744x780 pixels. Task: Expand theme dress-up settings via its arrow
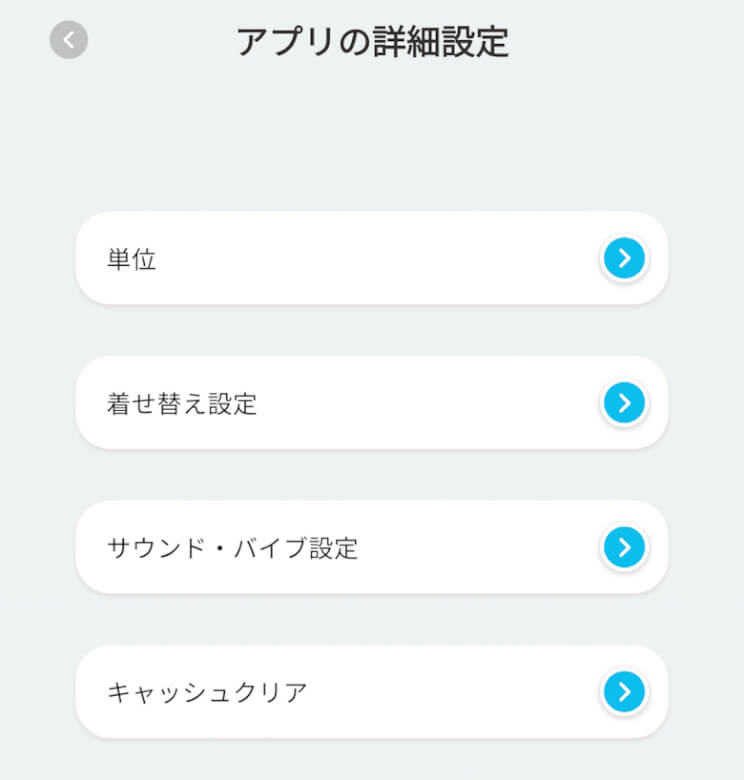[x=624, y=403]
